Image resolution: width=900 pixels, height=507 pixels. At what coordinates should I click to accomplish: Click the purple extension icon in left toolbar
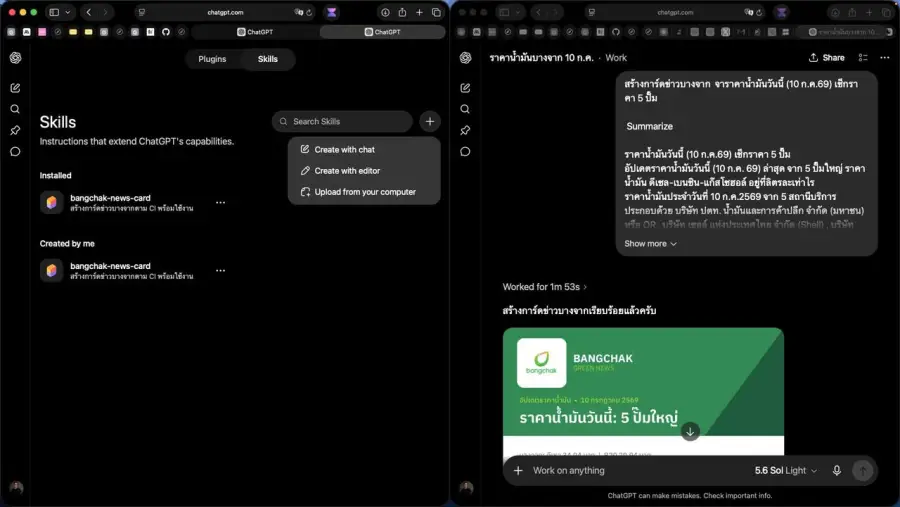point(332,12)
